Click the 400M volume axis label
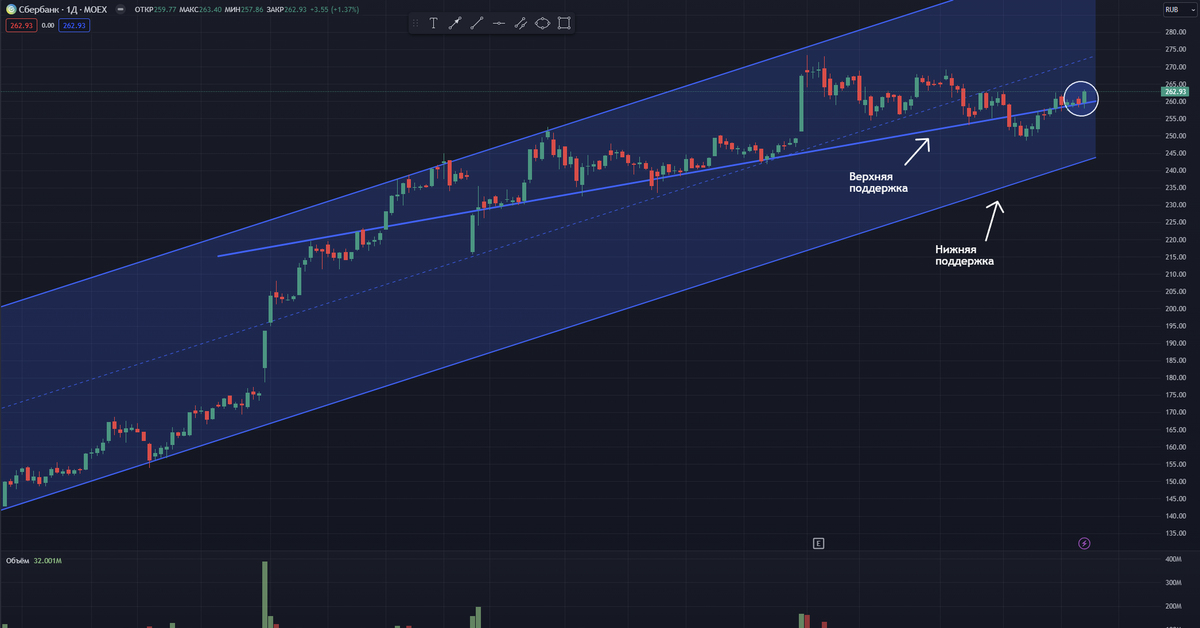 pyautogui.click(x=1172, y=558)
